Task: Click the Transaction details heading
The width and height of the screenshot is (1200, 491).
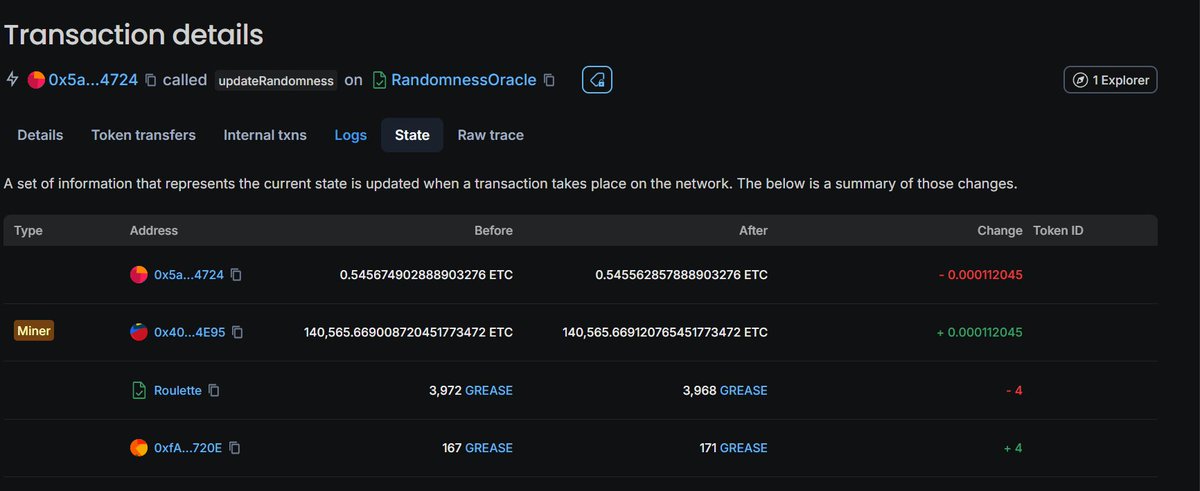Action: (x=134, y=35)
